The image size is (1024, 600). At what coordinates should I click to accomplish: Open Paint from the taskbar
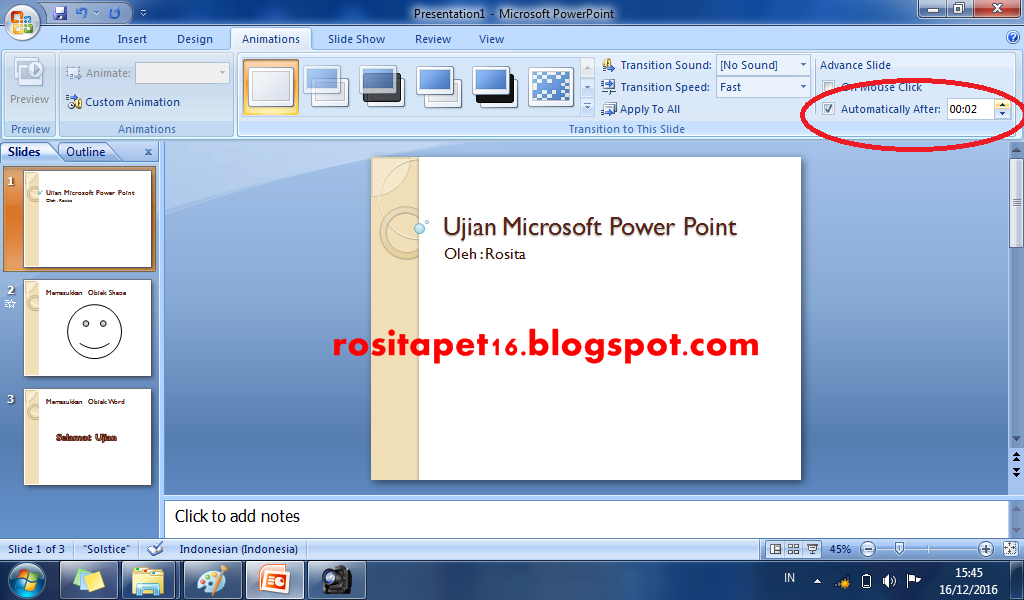click(x=212, y=580)
